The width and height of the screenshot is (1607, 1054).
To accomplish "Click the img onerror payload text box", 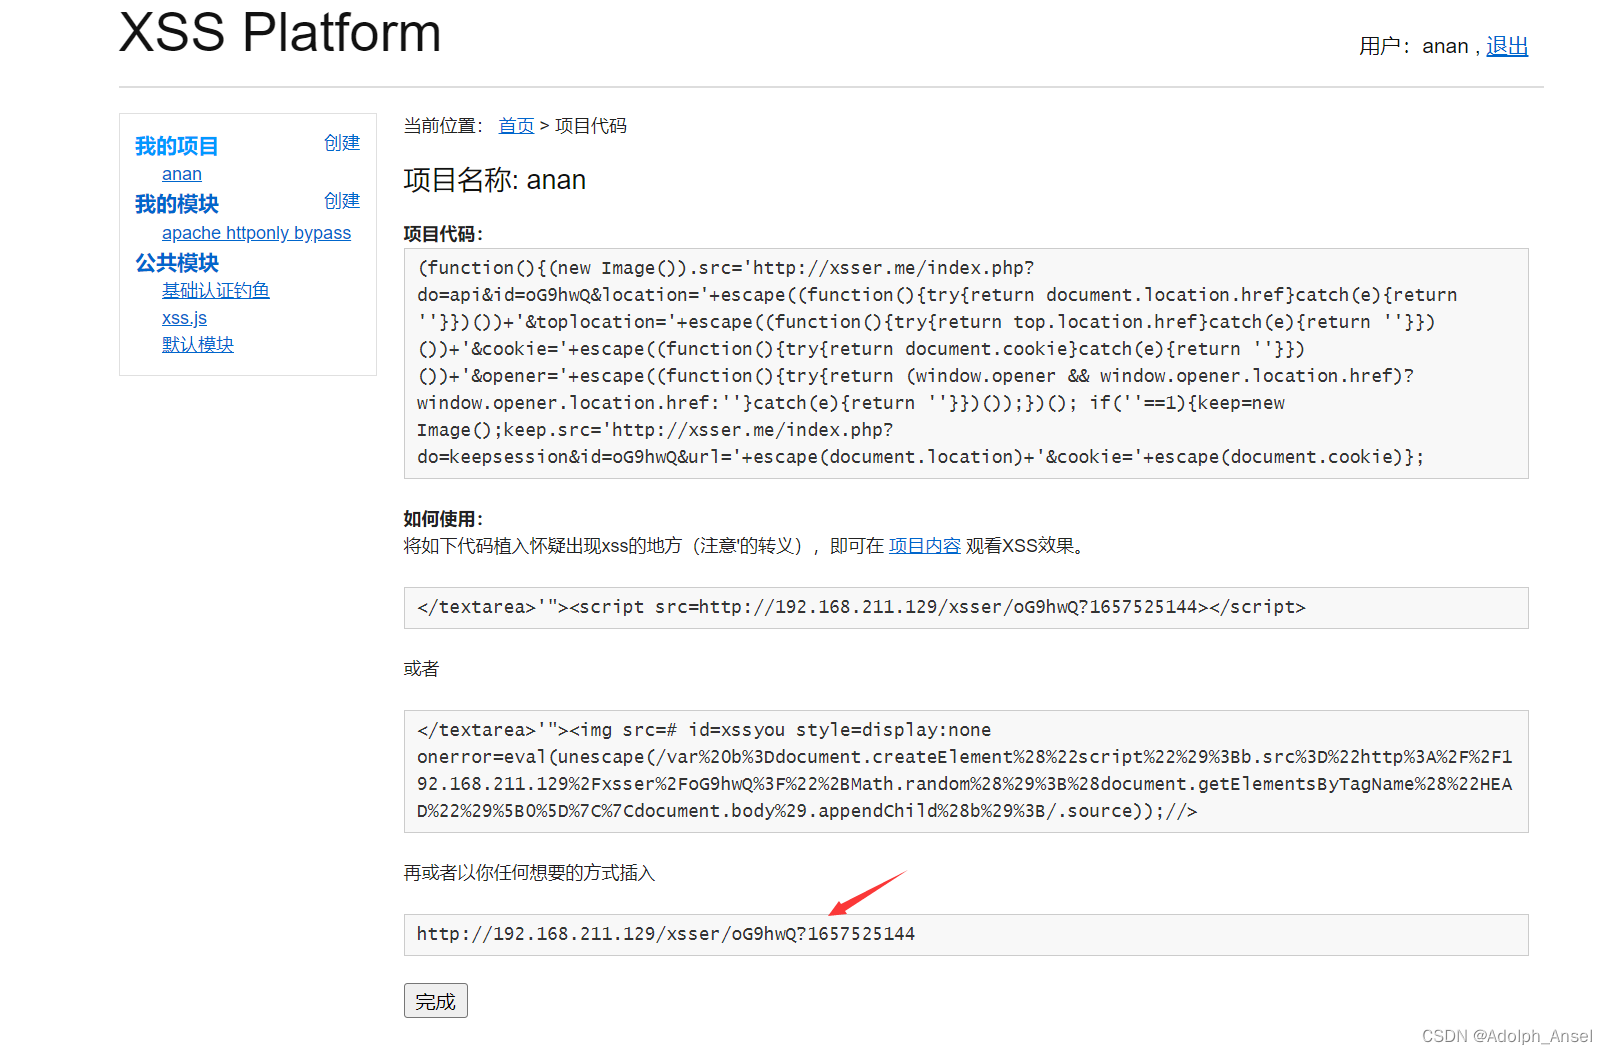I will pos(966,771).
